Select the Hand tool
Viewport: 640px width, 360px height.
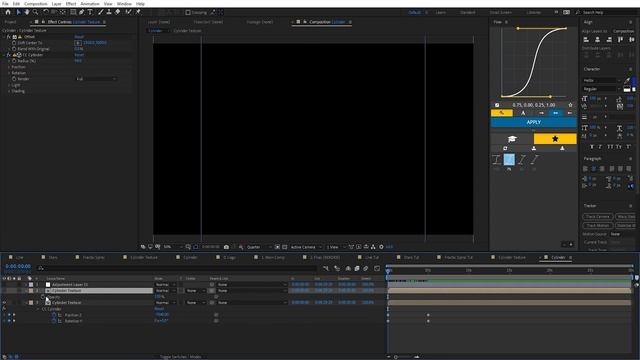click(x=27, y=12)
